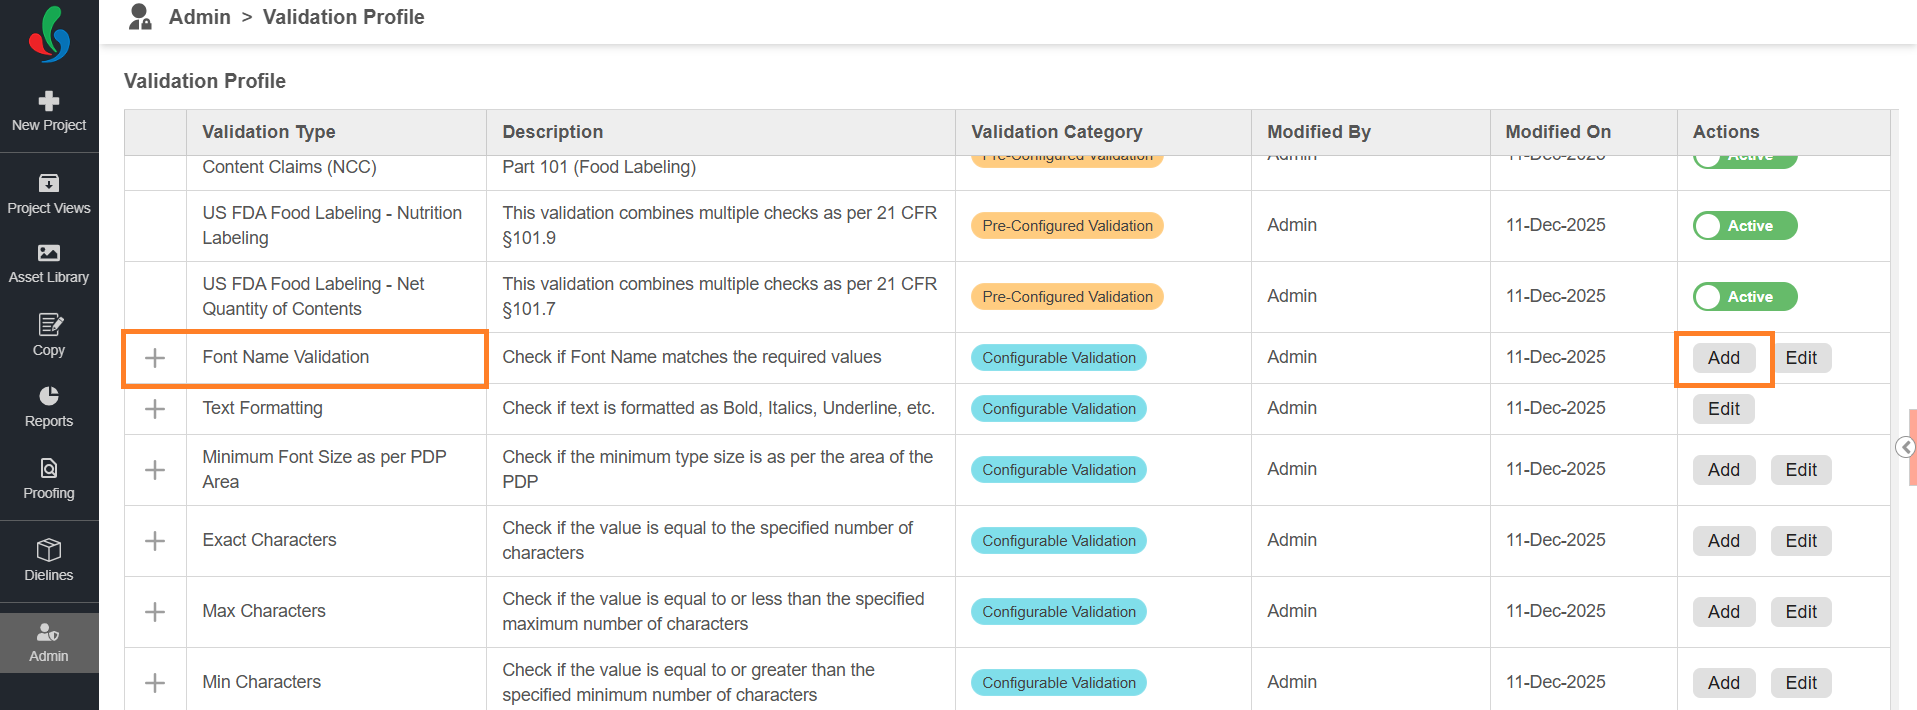Expand the Exact Characters row

(155, 541)
